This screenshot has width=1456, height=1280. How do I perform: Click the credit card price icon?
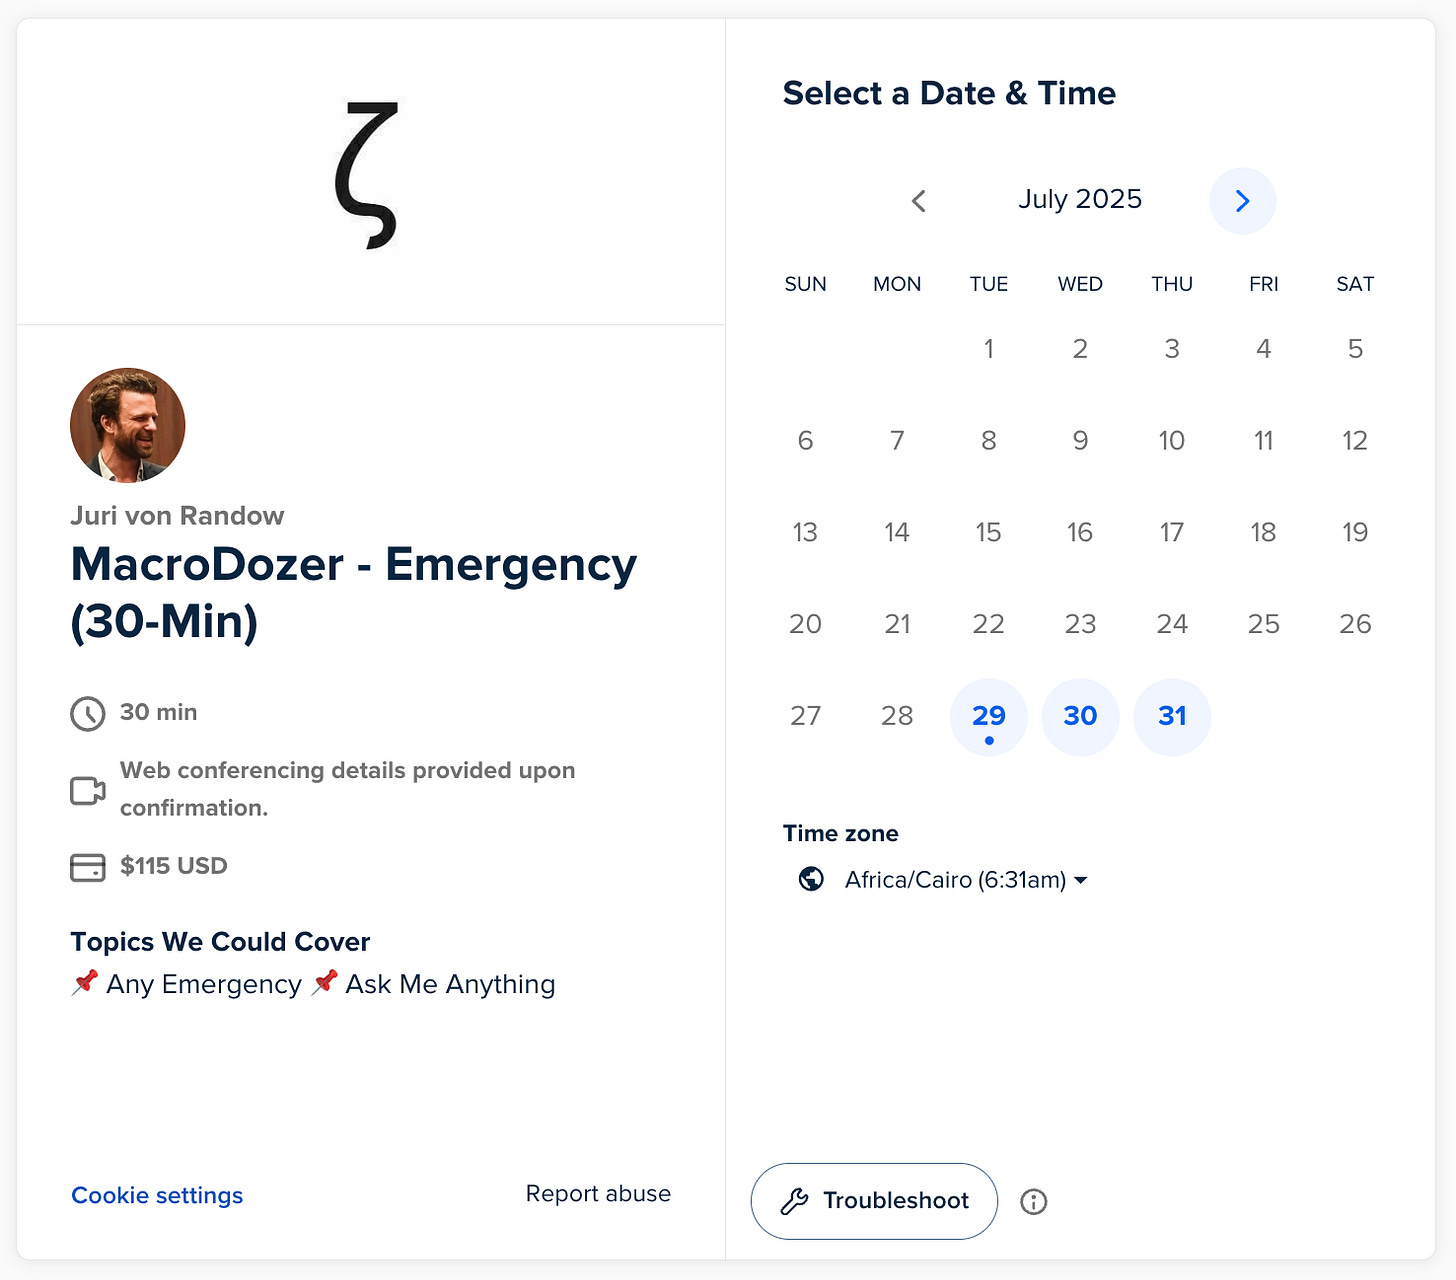(88, 867)
